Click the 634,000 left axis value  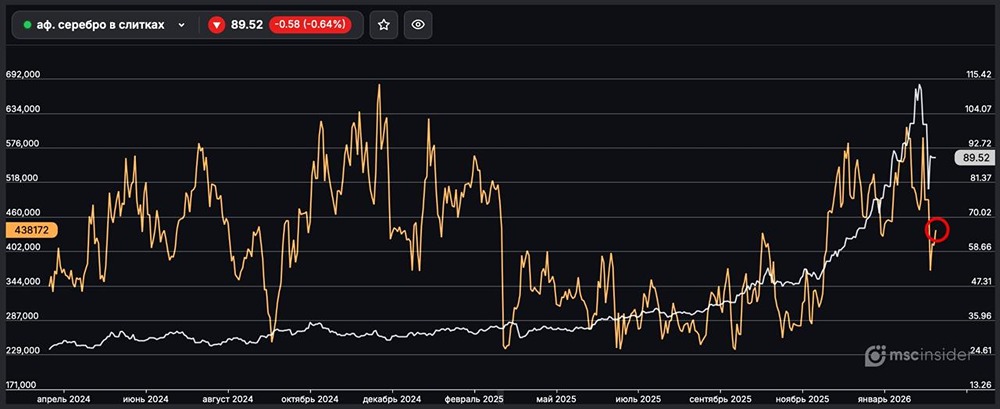(x=22, y=109)
